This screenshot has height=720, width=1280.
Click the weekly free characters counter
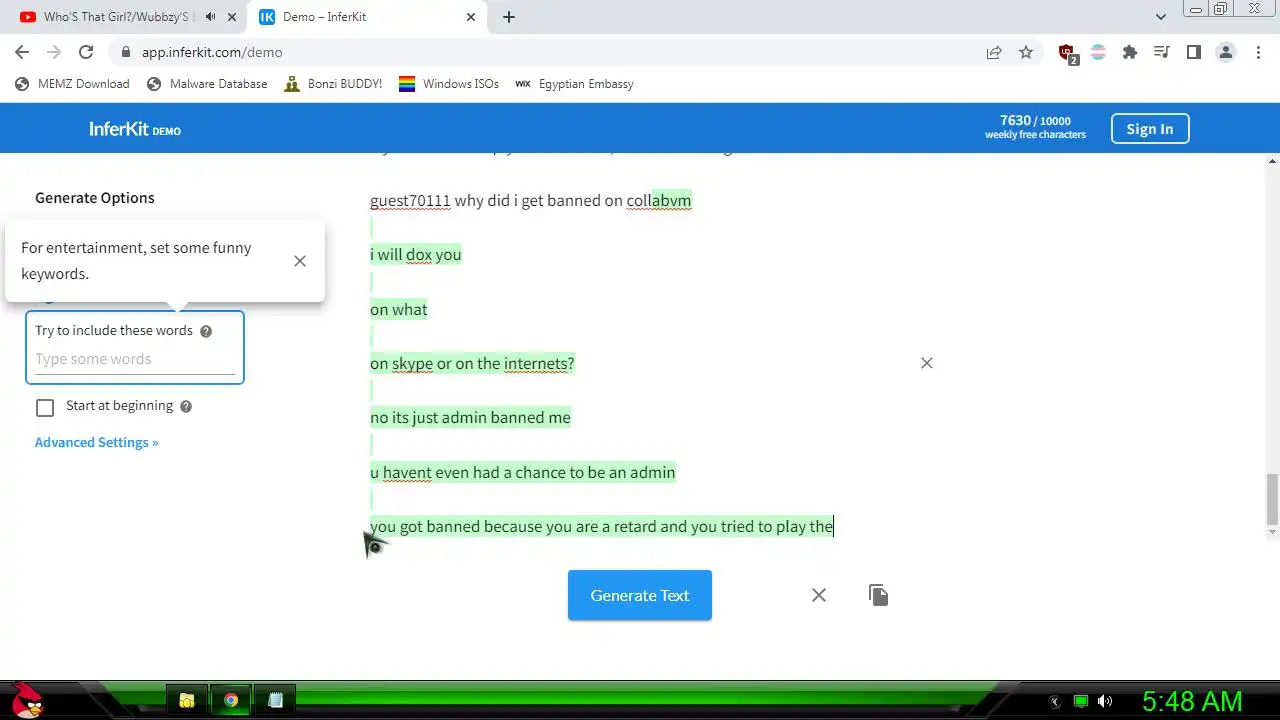[x=1035, y=127]
